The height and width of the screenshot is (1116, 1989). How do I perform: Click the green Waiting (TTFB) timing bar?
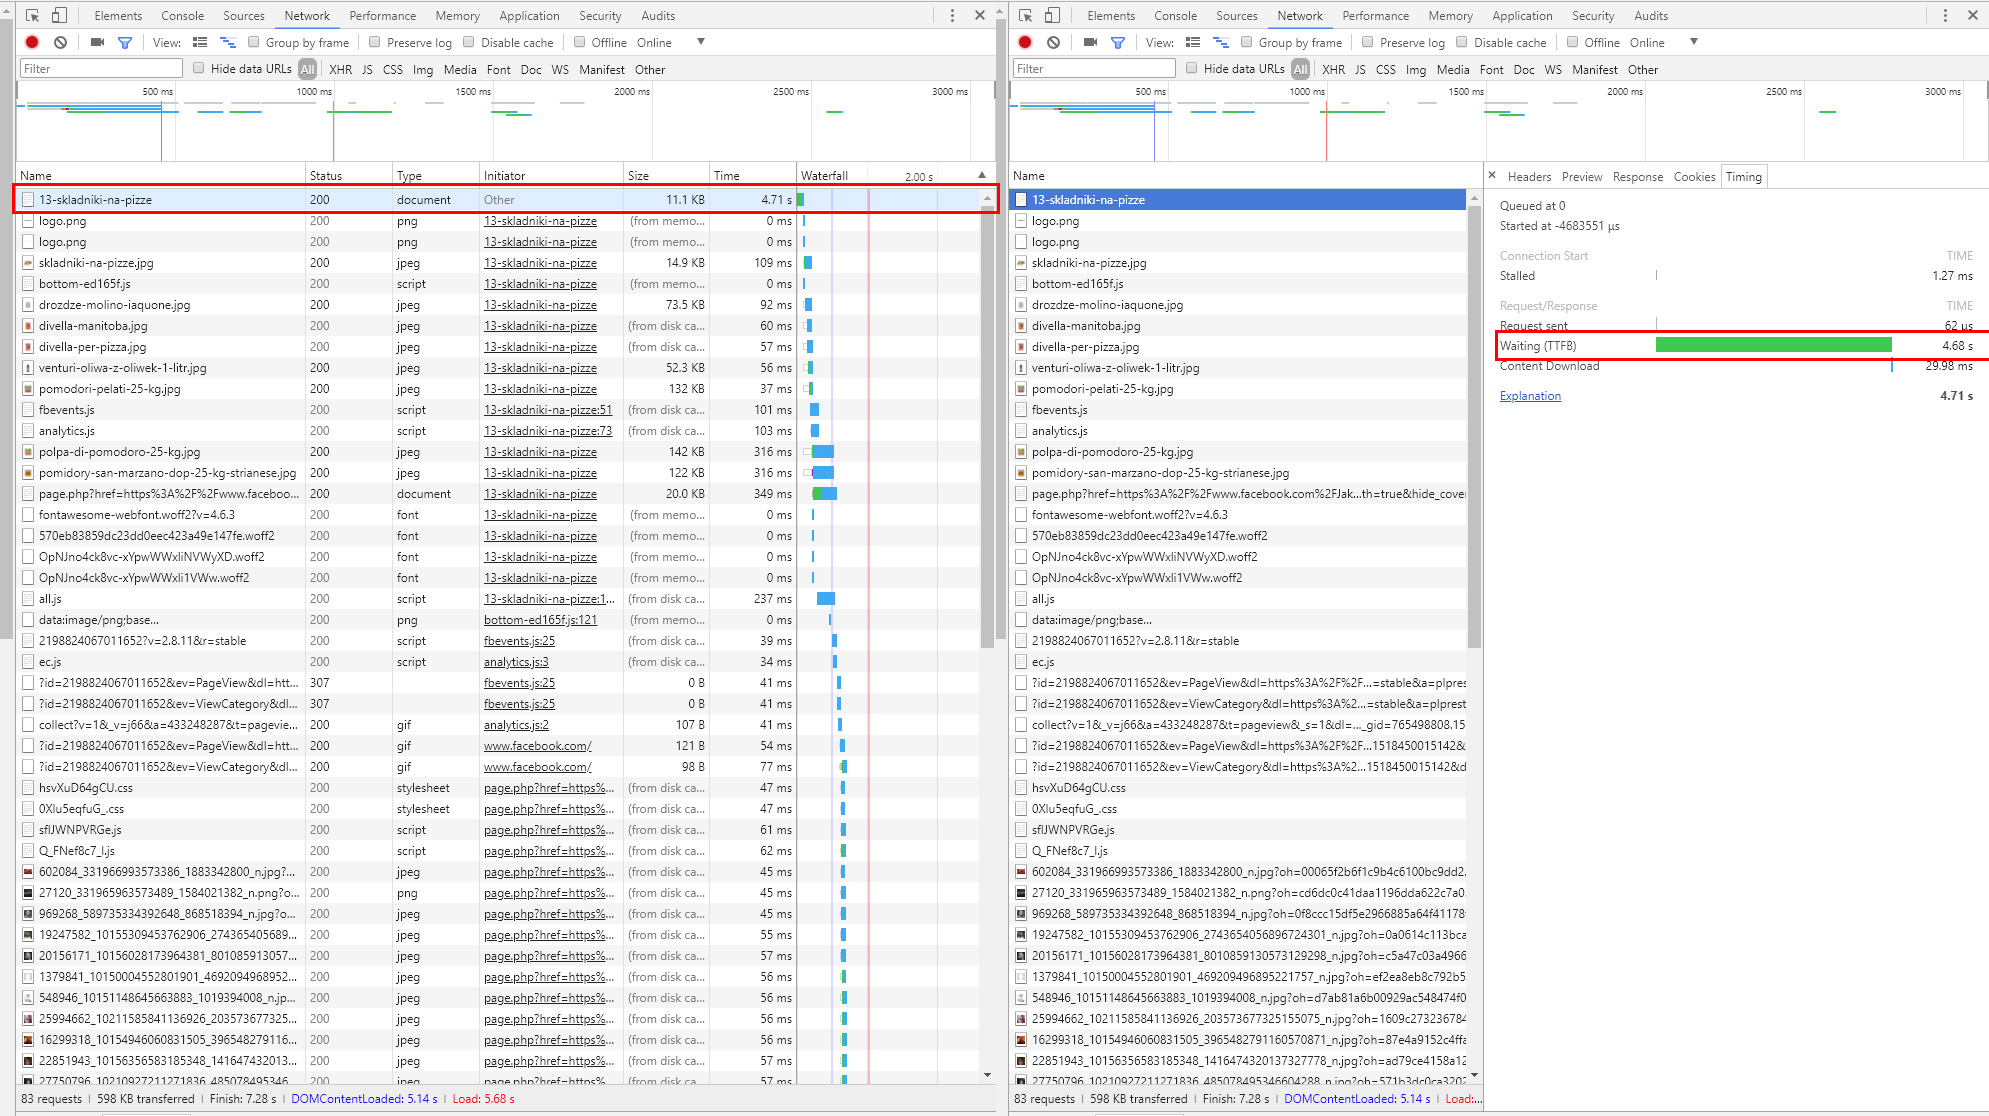[x=1773, y=345]
